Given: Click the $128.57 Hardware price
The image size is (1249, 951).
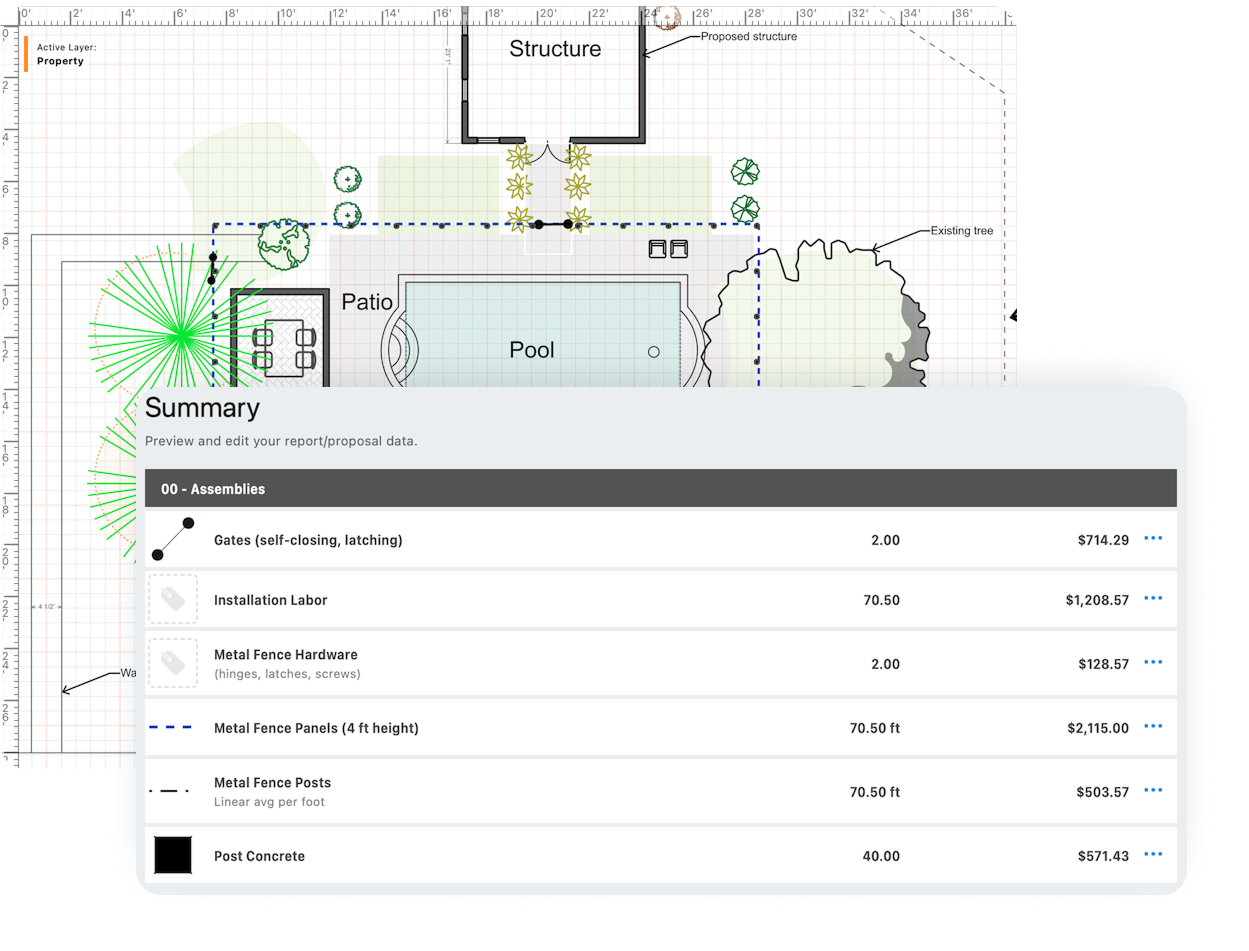Looking at the screenshot, I should [x=1103, y=664].
